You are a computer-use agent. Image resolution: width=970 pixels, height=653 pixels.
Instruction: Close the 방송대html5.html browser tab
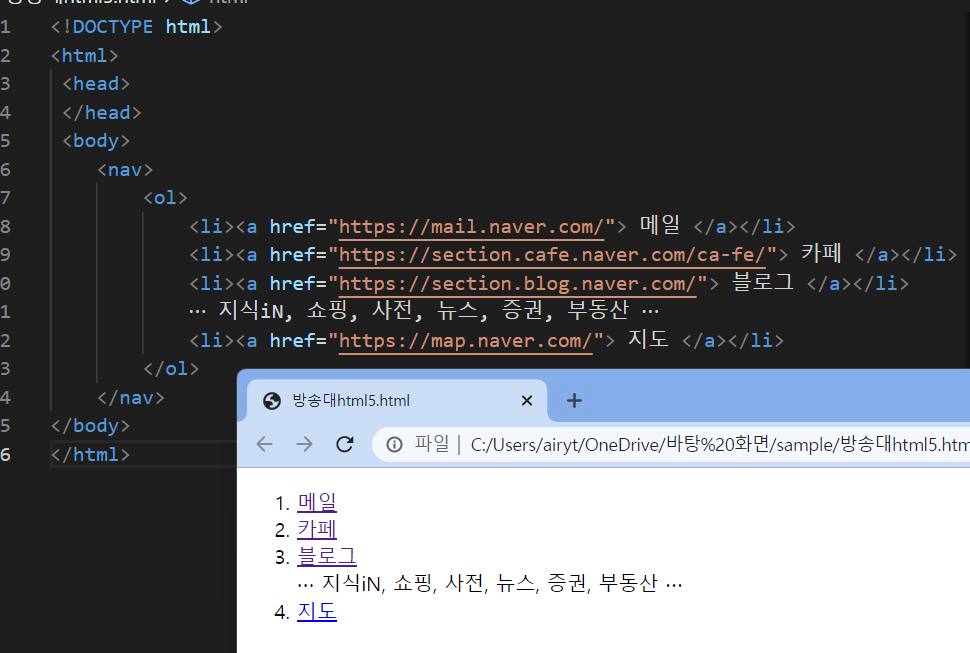coord(526,401)
